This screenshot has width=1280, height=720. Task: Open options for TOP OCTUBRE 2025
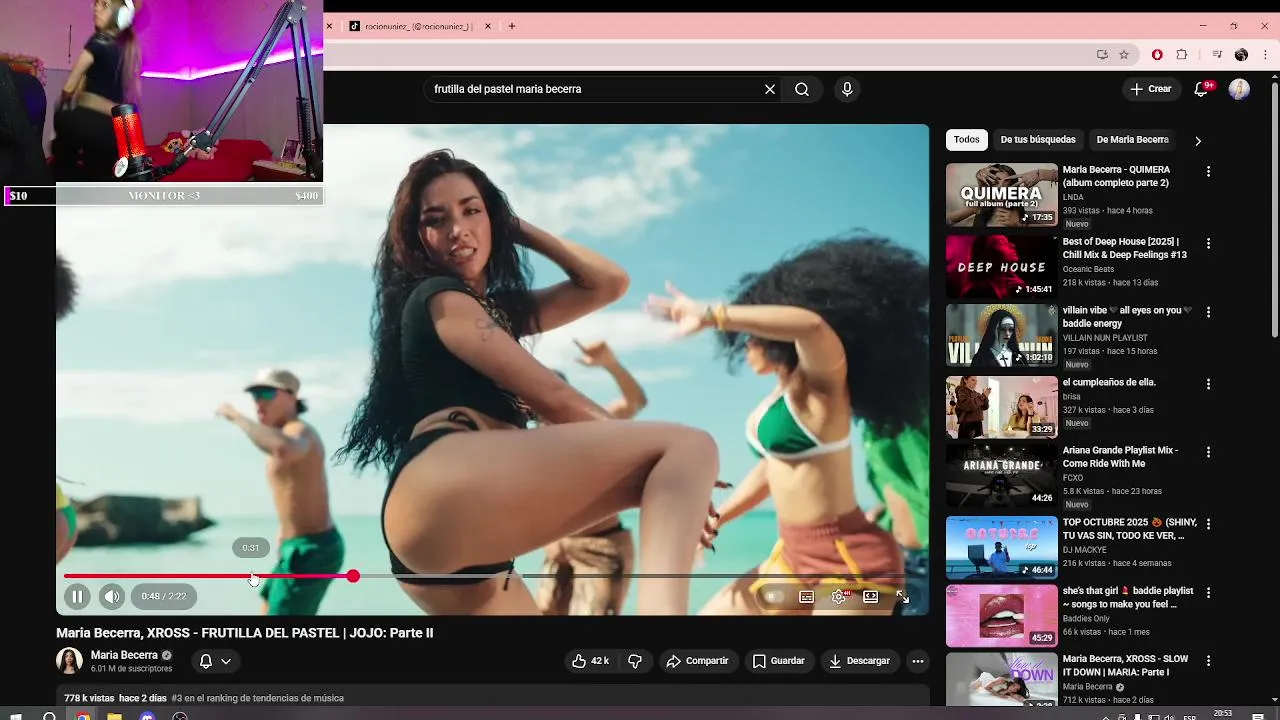[1208, 524]
